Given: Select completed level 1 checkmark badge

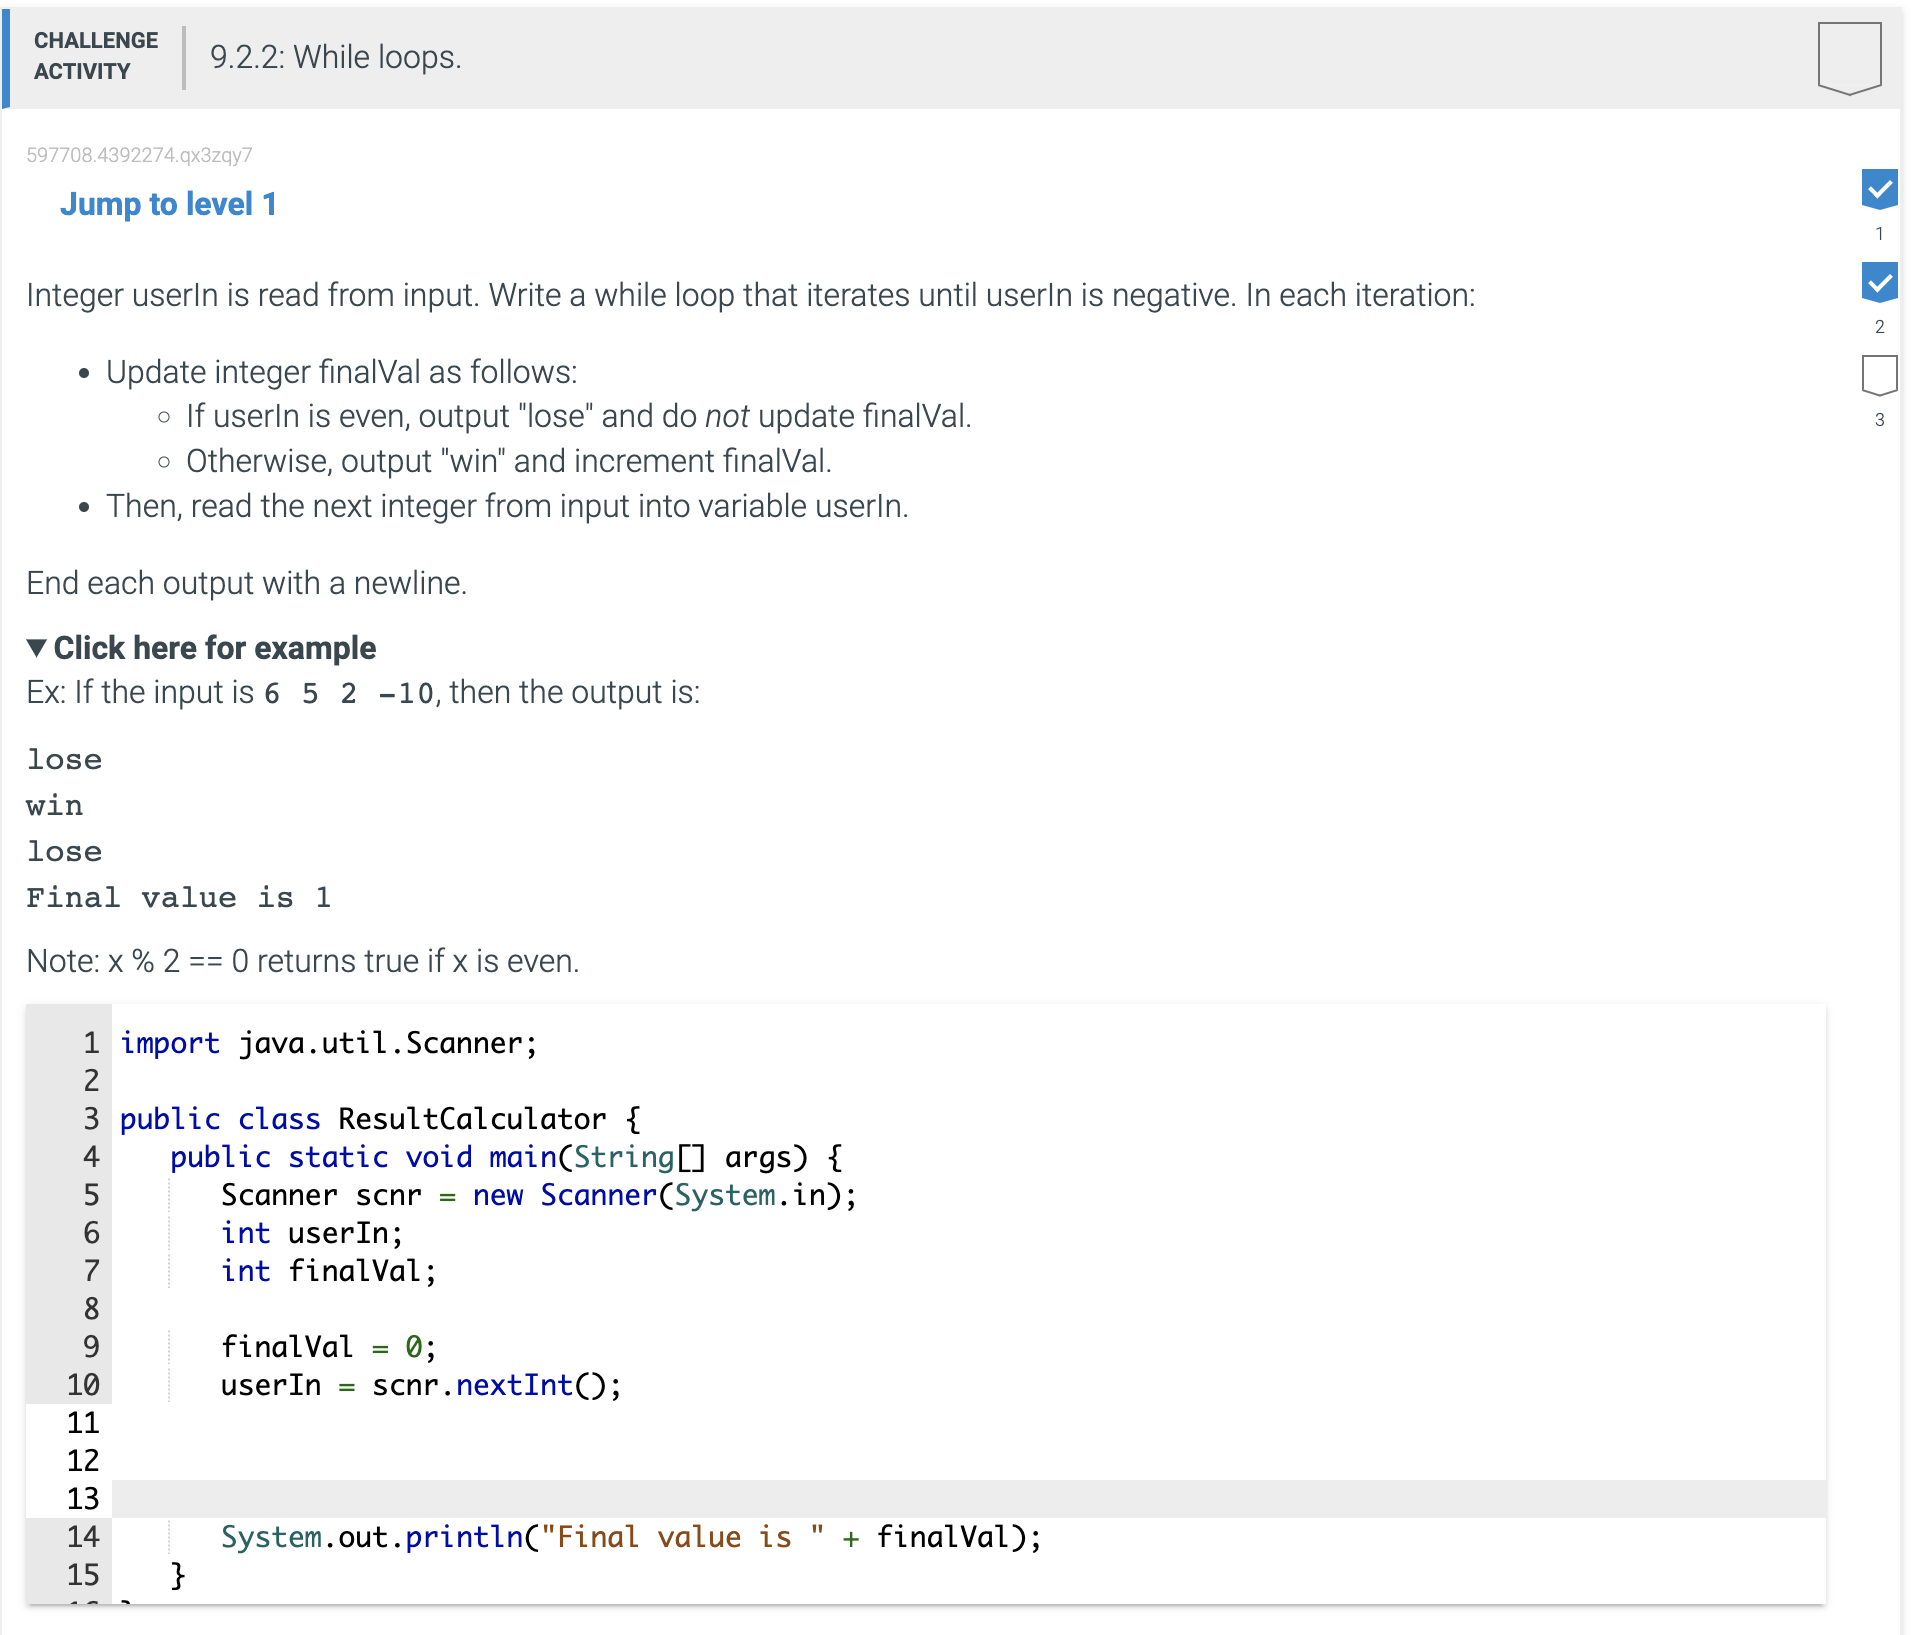Looking at the screenshot, I should pyautogui.click(x=1879, y=189).
